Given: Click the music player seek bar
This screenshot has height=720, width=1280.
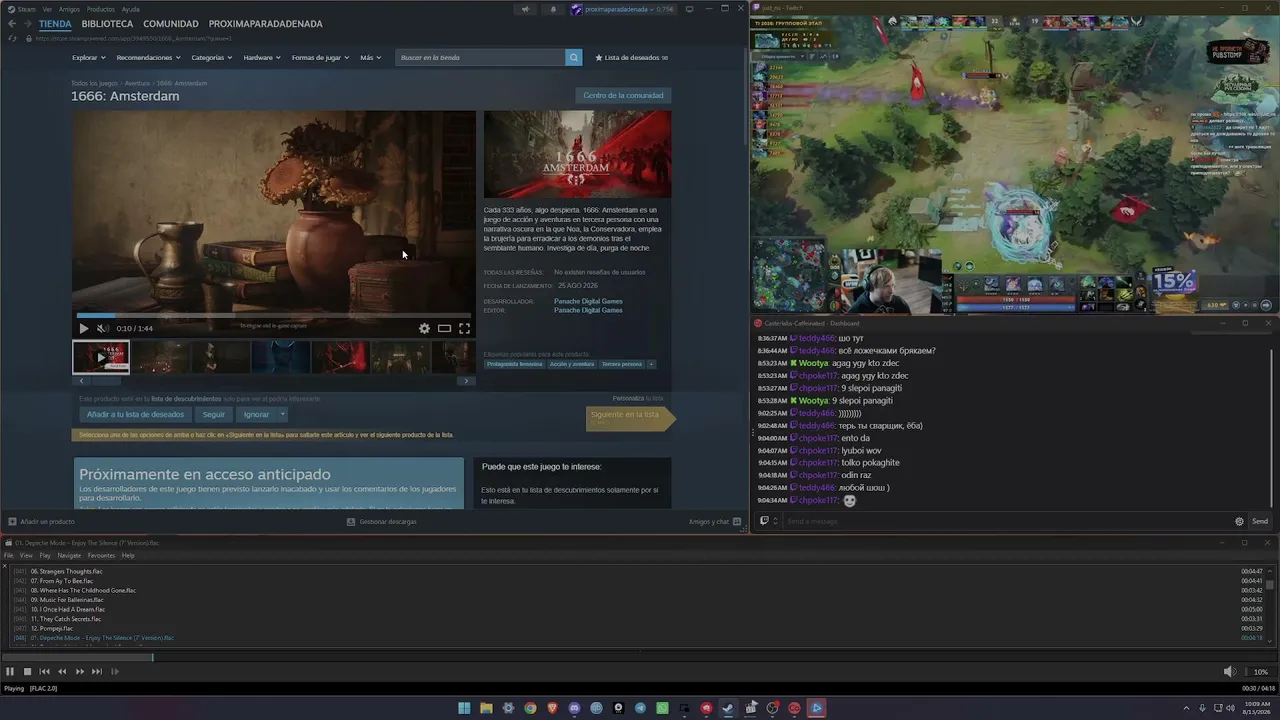Looking at the screenshot, I should [x=640, y=657].
